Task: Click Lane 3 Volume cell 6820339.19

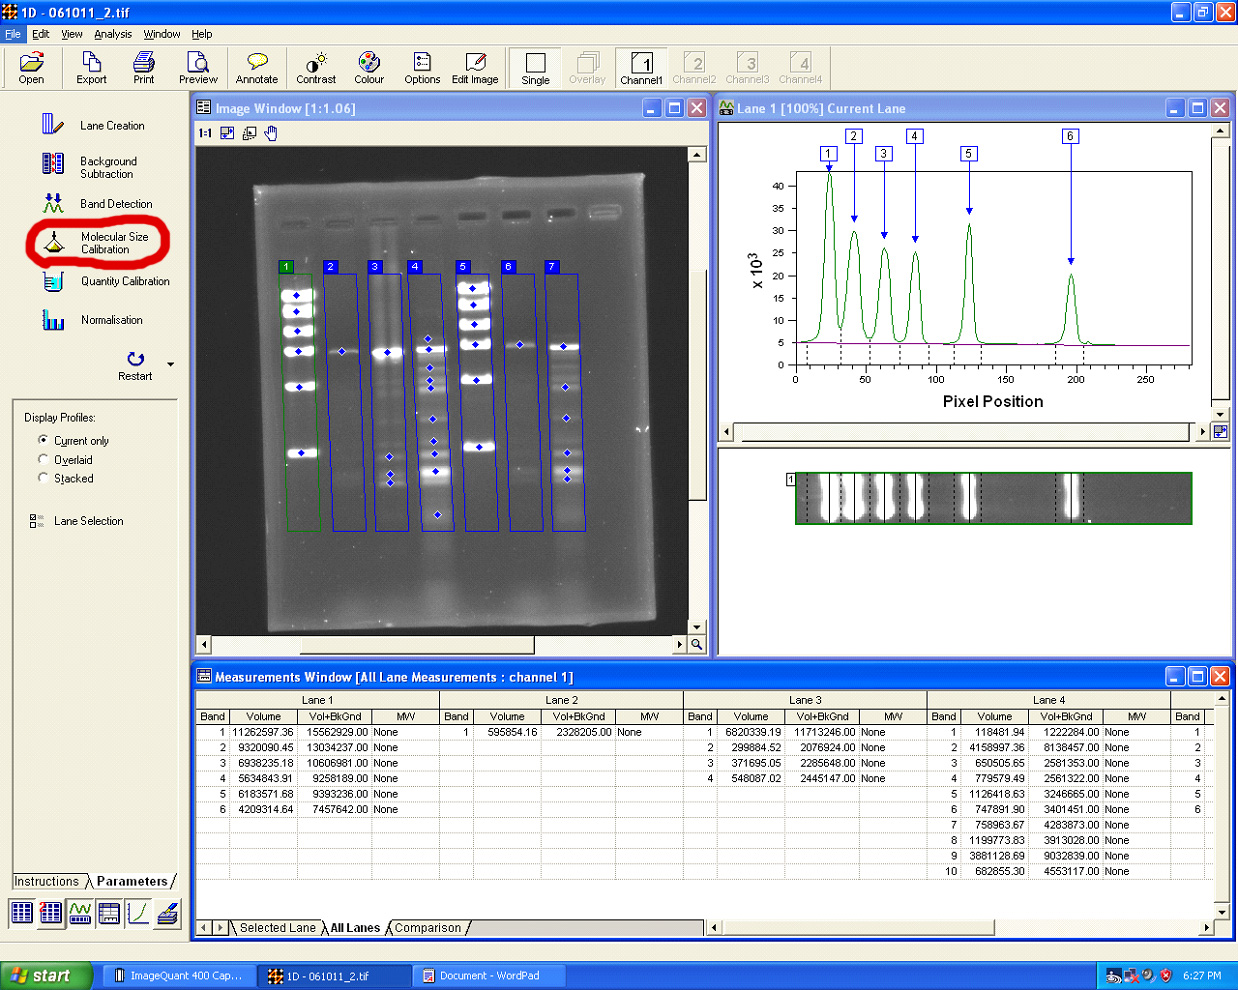Action: [751, 732]
